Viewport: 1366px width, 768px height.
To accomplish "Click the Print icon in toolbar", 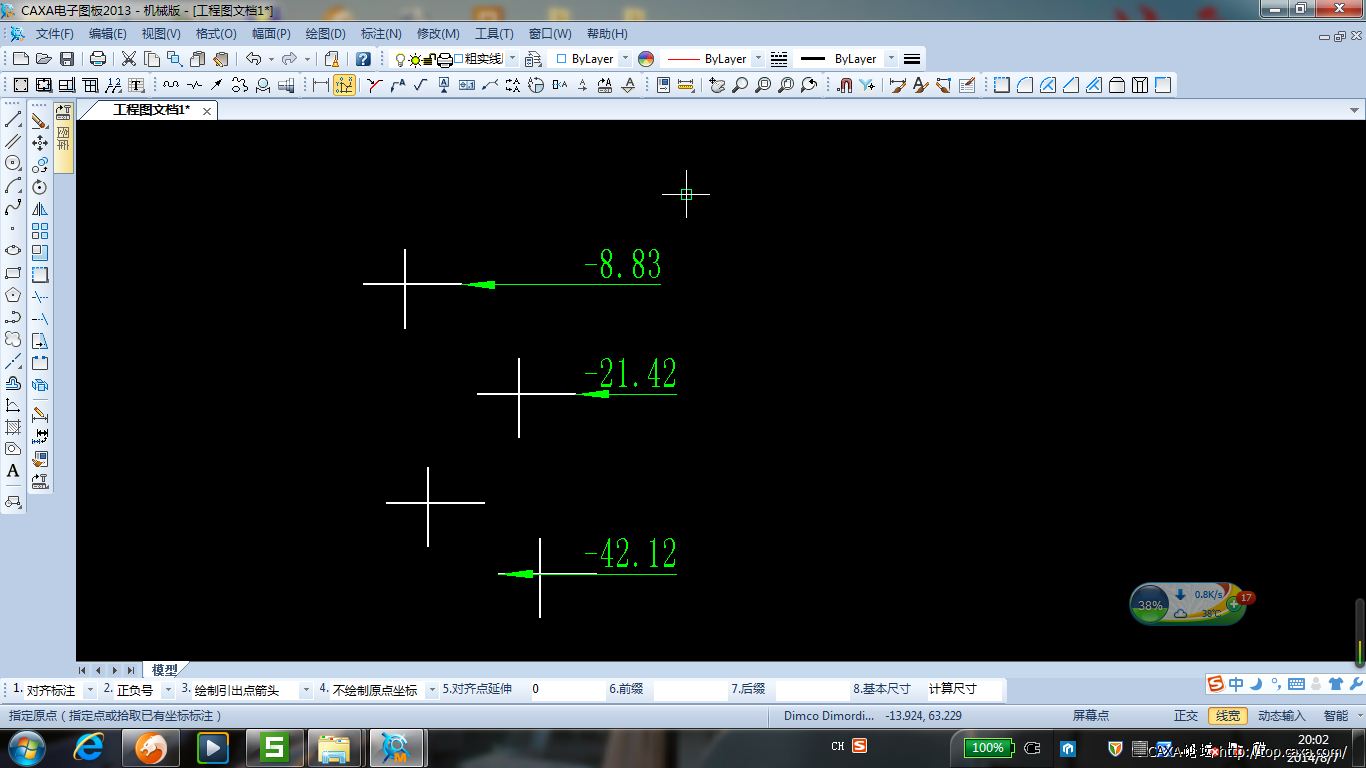I will point(98,59).
